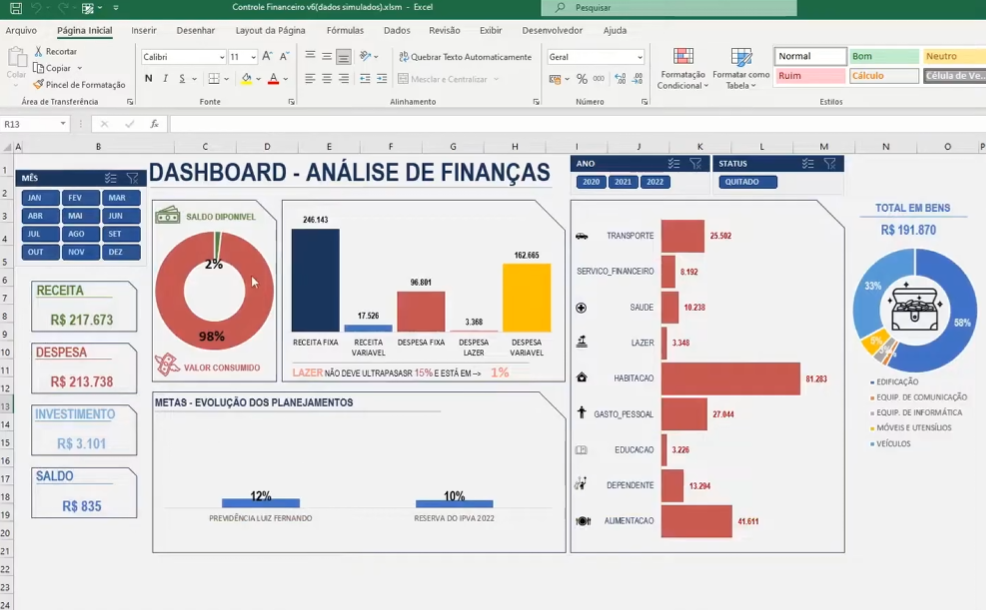Image resolution: width=986 pixels, height=610 pixels.
Task: Switch to the Fórmulas ribbon tab
Action: pyautogui.click(x=344, y=30)
